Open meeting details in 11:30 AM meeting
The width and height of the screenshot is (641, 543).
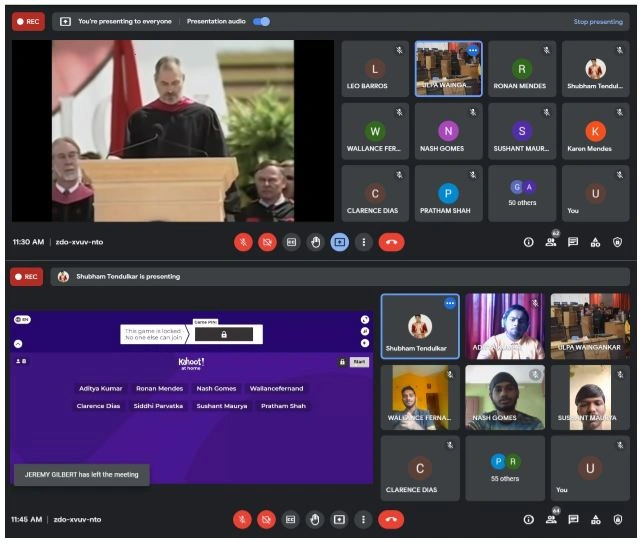click(529, 242)
